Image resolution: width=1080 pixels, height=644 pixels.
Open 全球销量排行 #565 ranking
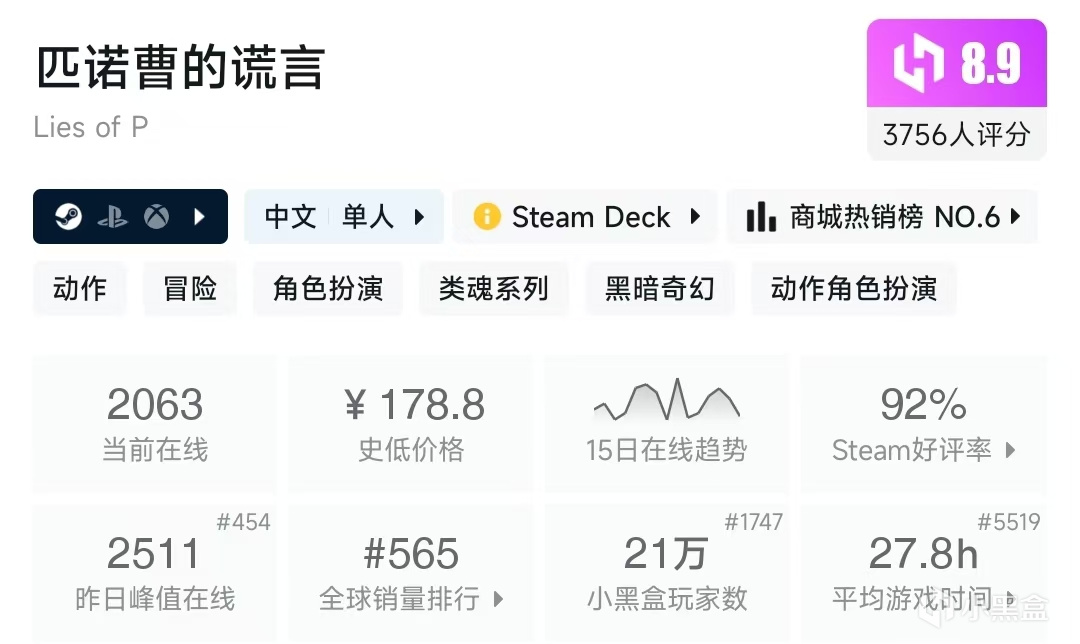point(411,573)
